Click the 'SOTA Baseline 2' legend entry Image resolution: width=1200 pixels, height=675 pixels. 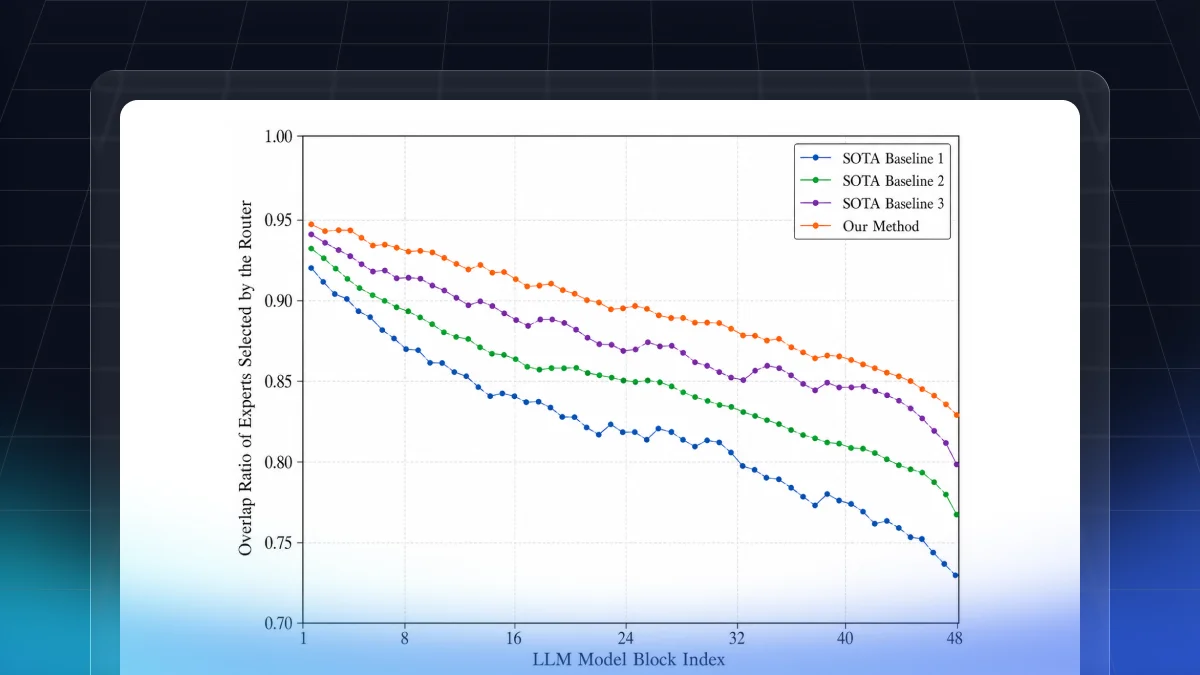pos(870,181)
